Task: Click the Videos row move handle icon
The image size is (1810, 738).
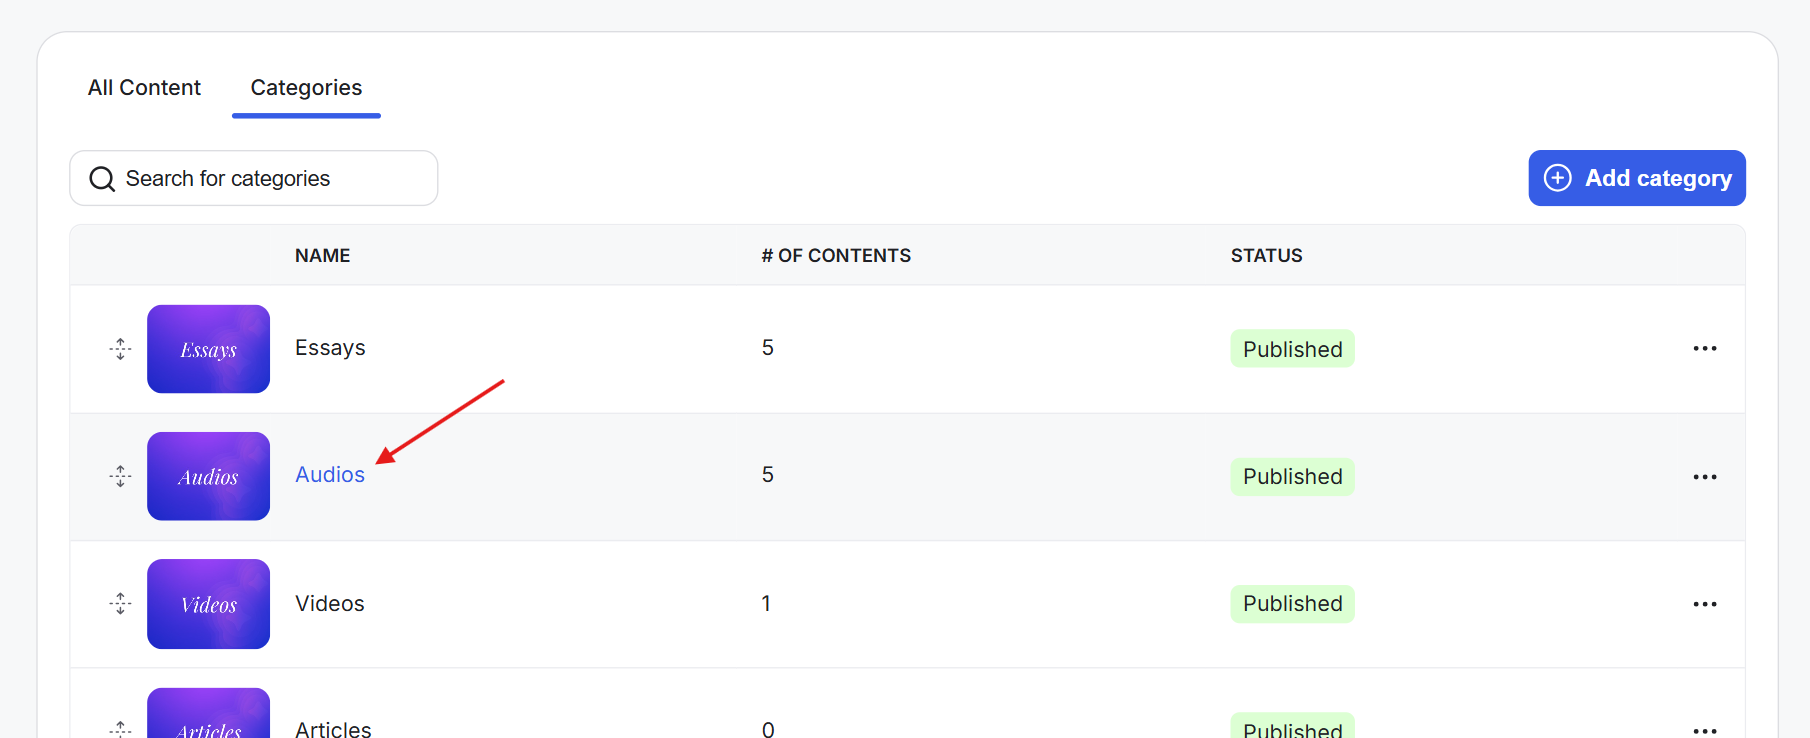Action: [120, 603]
